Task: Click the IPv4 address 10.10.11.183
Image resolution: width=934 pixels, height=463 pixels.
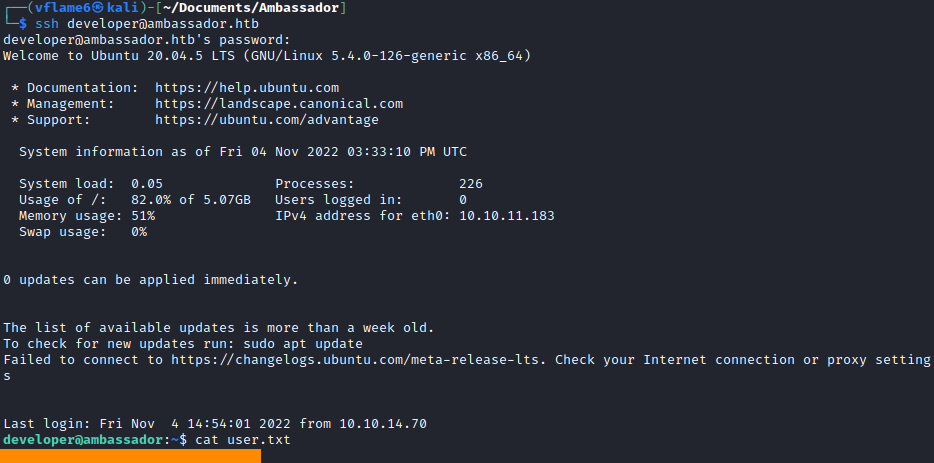Action: 507,216
